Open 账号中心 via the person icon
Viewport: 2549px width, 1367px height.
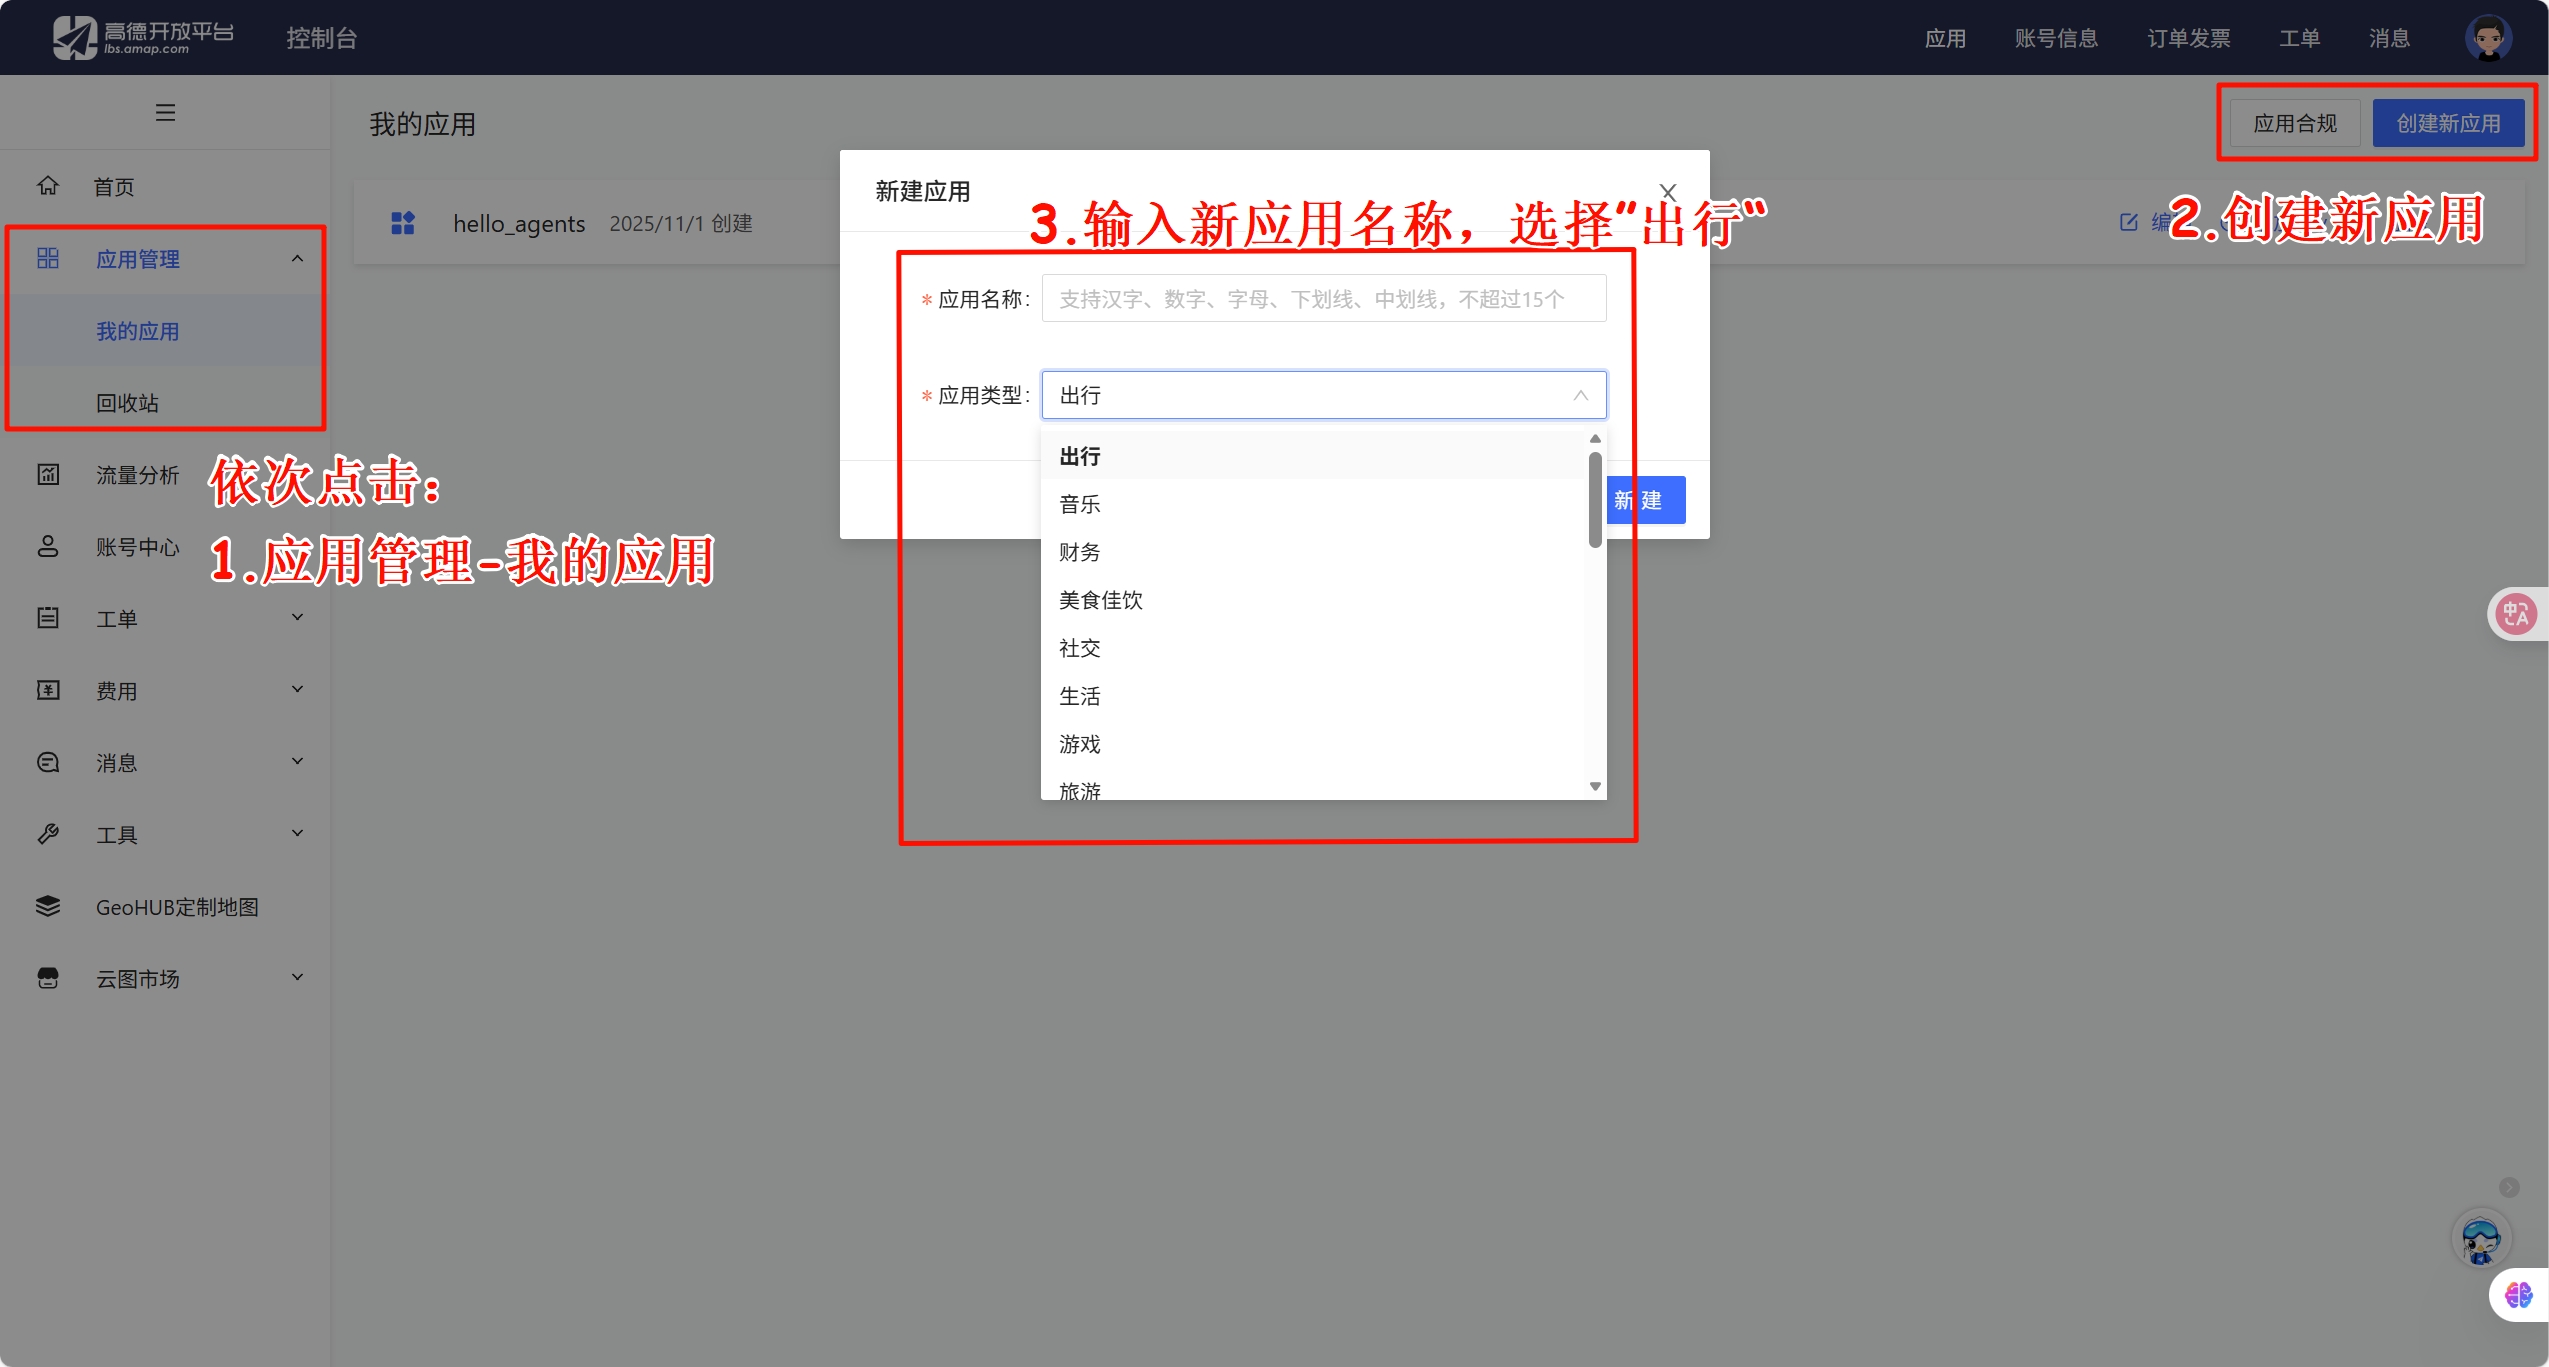pos(47,547)
